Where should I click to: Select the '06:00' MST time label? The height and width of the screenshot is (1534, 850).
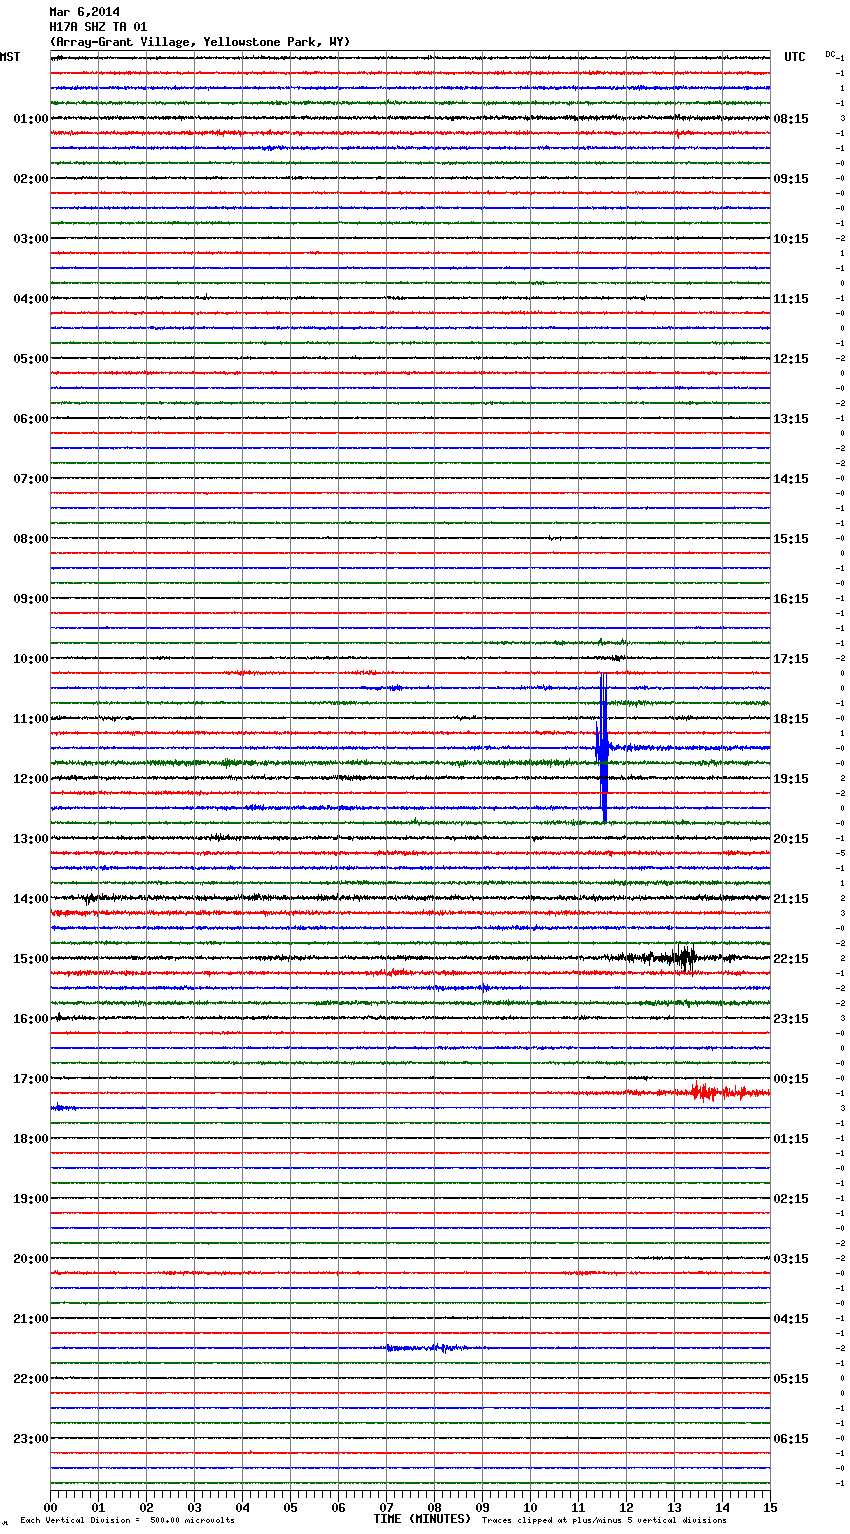click(31, 419)
